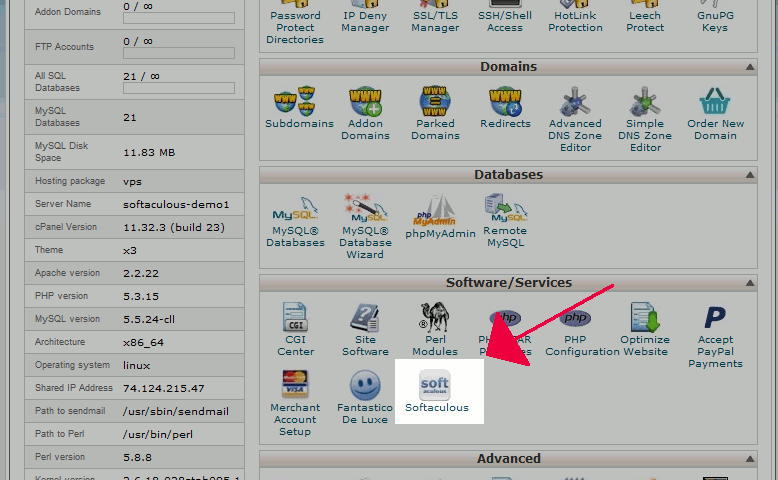Launch the Simple DNS Zone Editor
778x480 pixels.
pyautogui.click(x=645, y=120)
